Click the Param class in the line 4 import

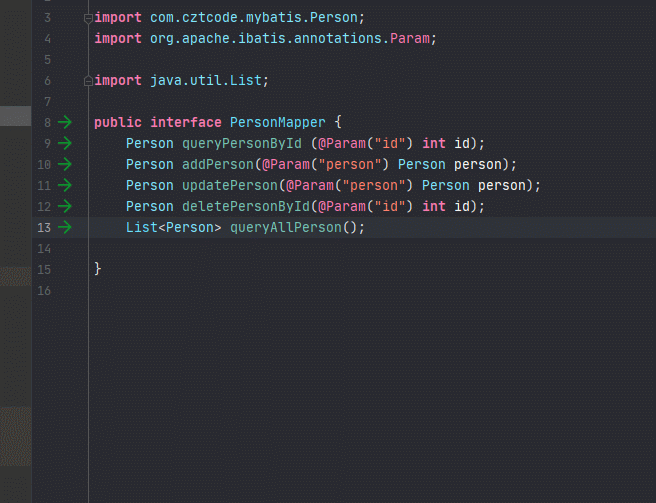[x=410, y=38]
